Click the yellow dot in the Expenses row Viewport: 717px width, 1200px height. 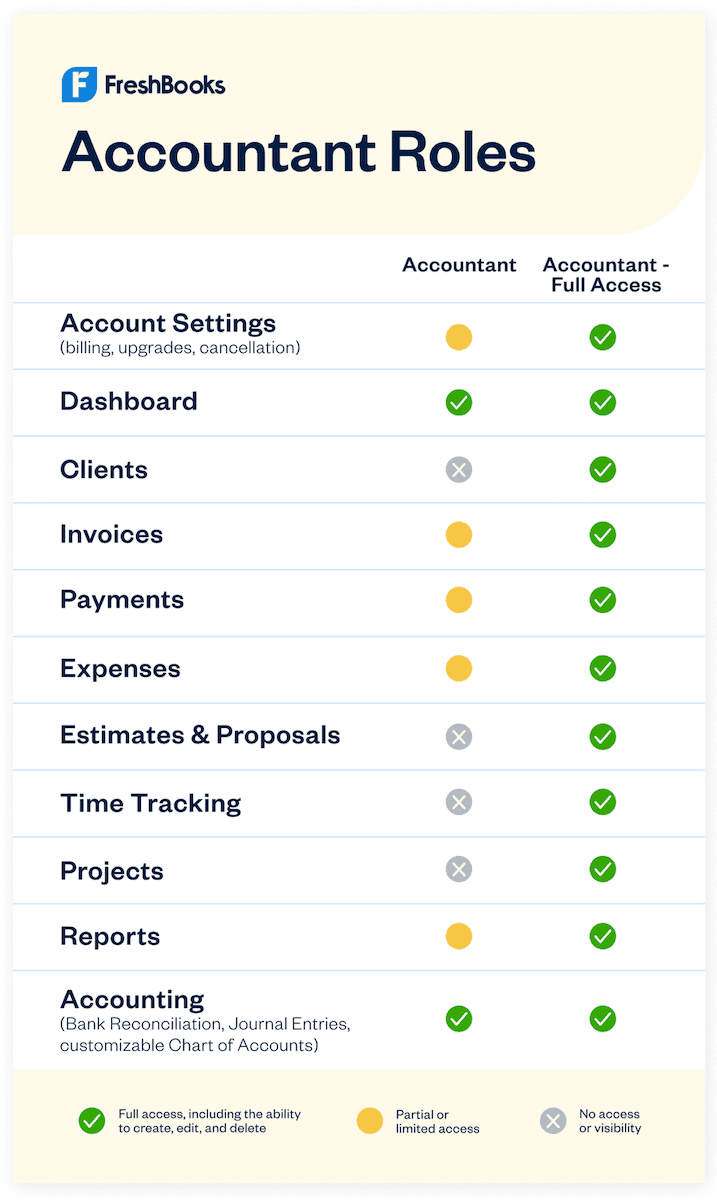click(459, 668)
